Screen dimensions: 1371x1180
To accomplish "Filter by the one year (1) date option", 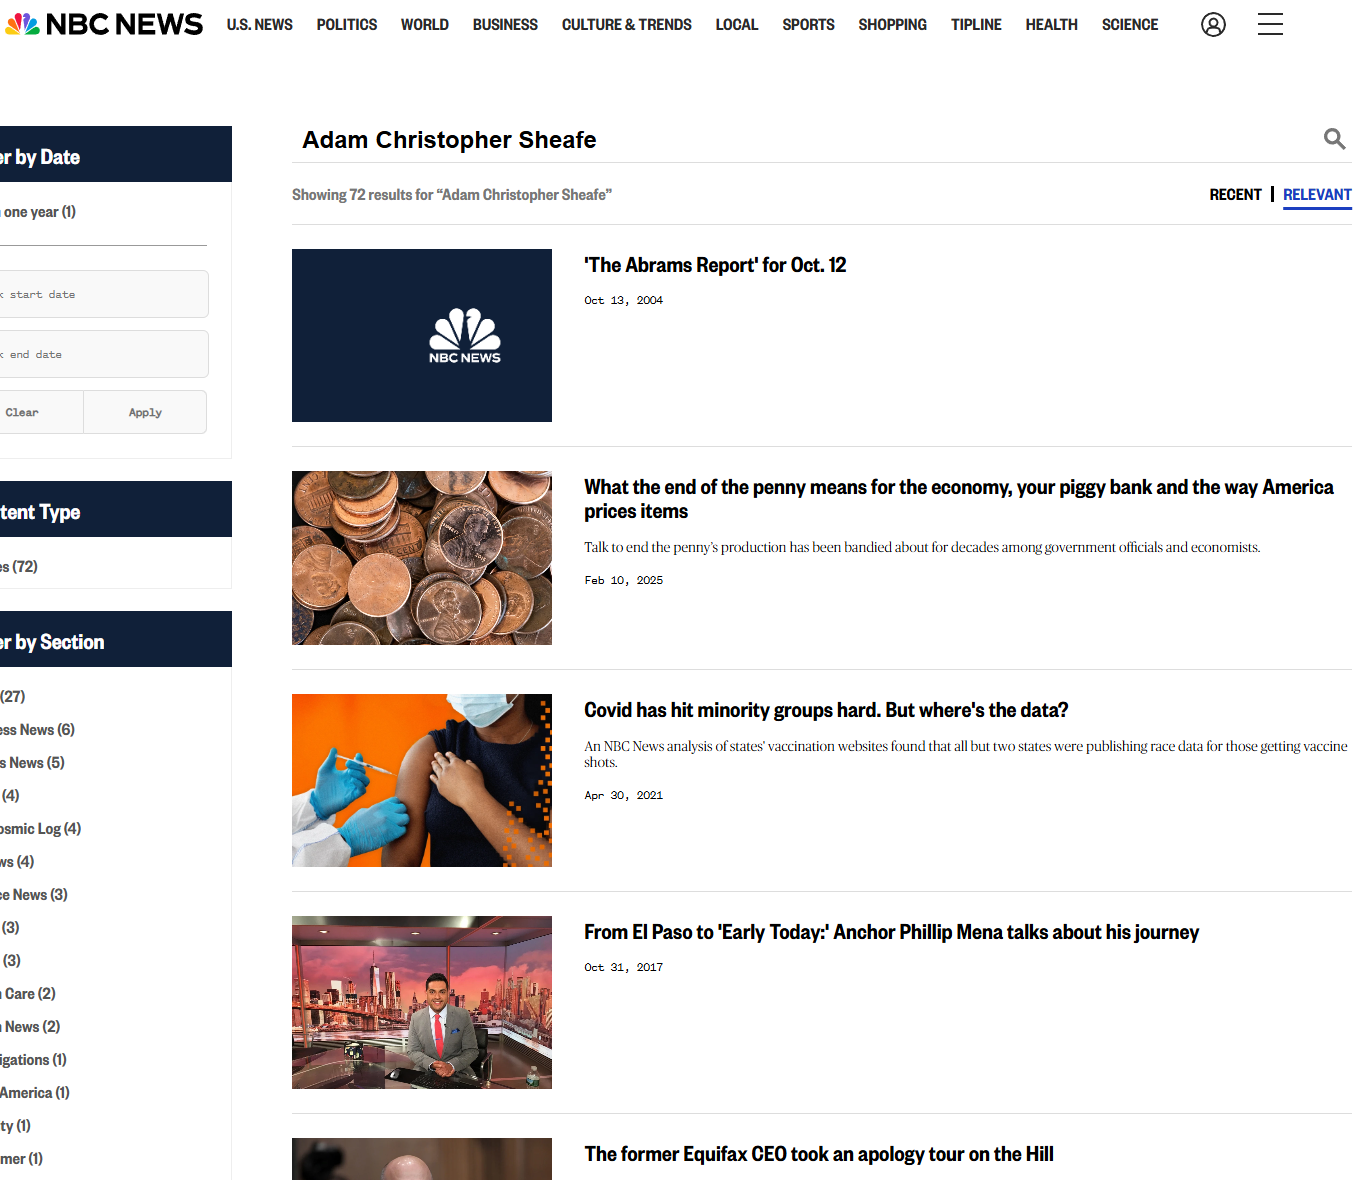I will pos(38,212).
